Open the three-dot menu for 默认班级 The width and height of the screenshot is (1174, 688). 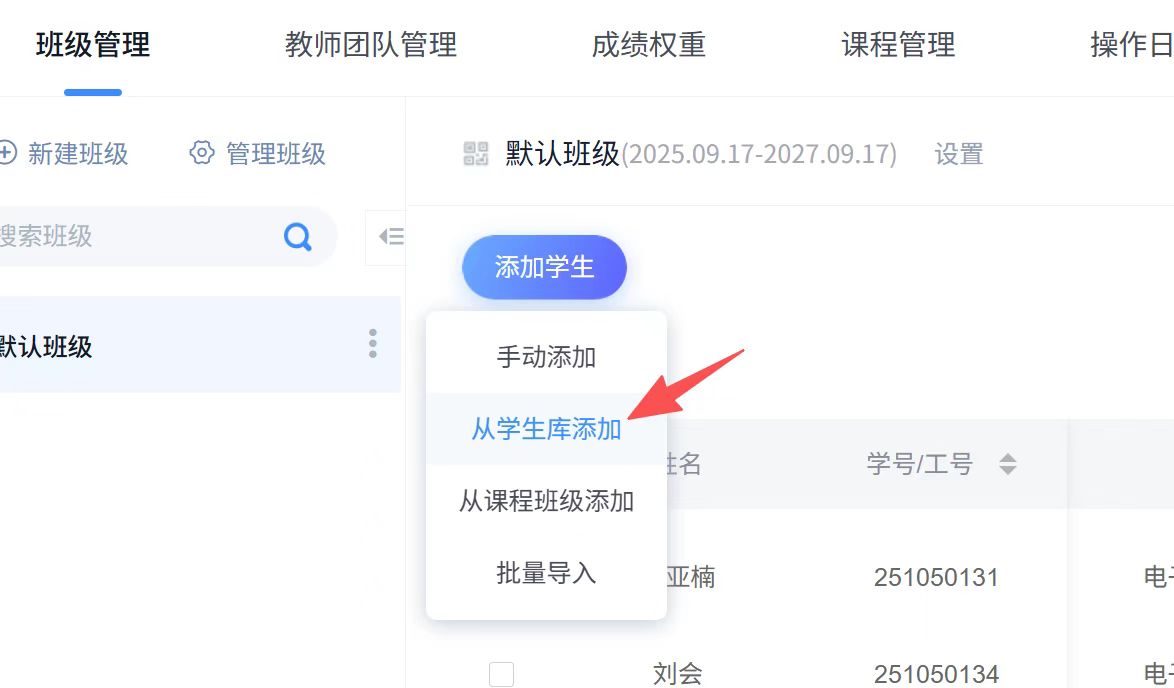pyautogui.click(x=373, y=344)
